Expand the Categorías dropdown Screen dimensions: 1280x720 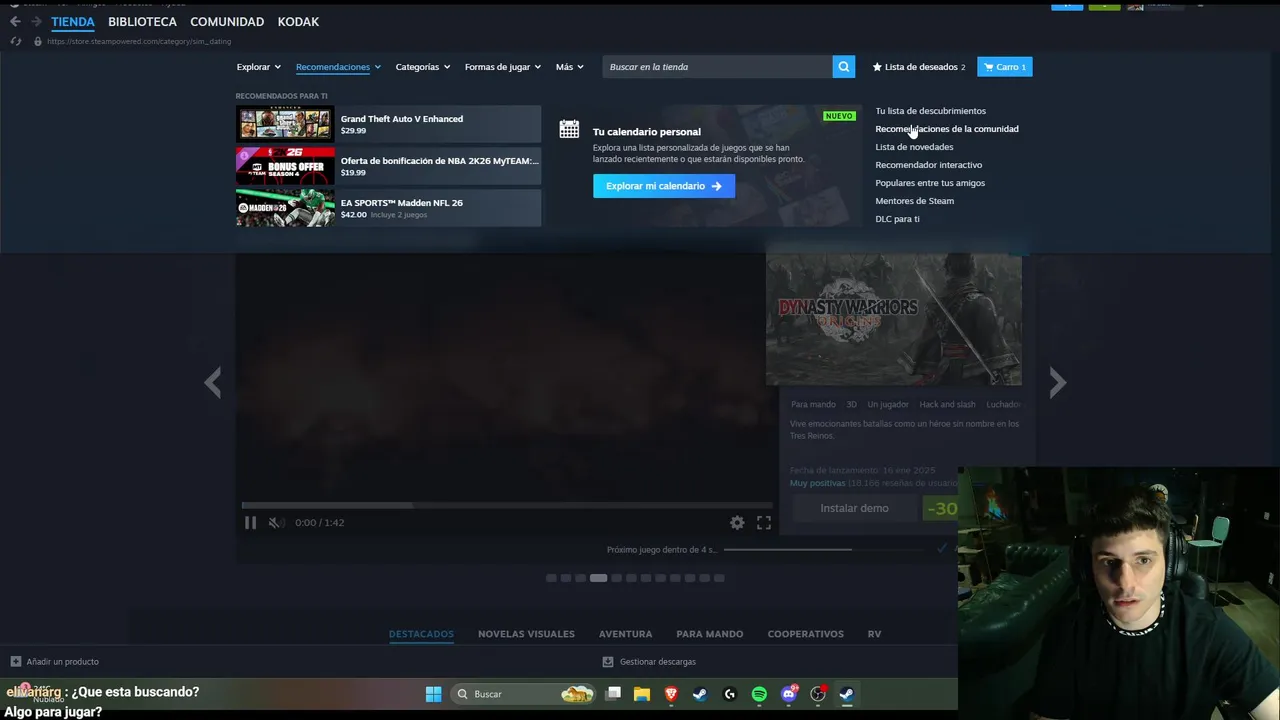423,67
